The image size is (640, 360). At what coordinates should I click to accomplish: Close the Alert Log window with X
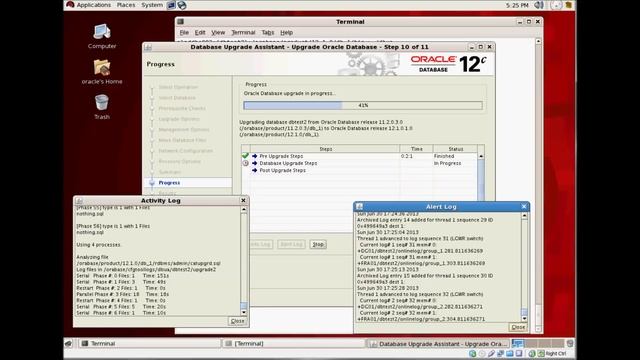click(524, 207)
